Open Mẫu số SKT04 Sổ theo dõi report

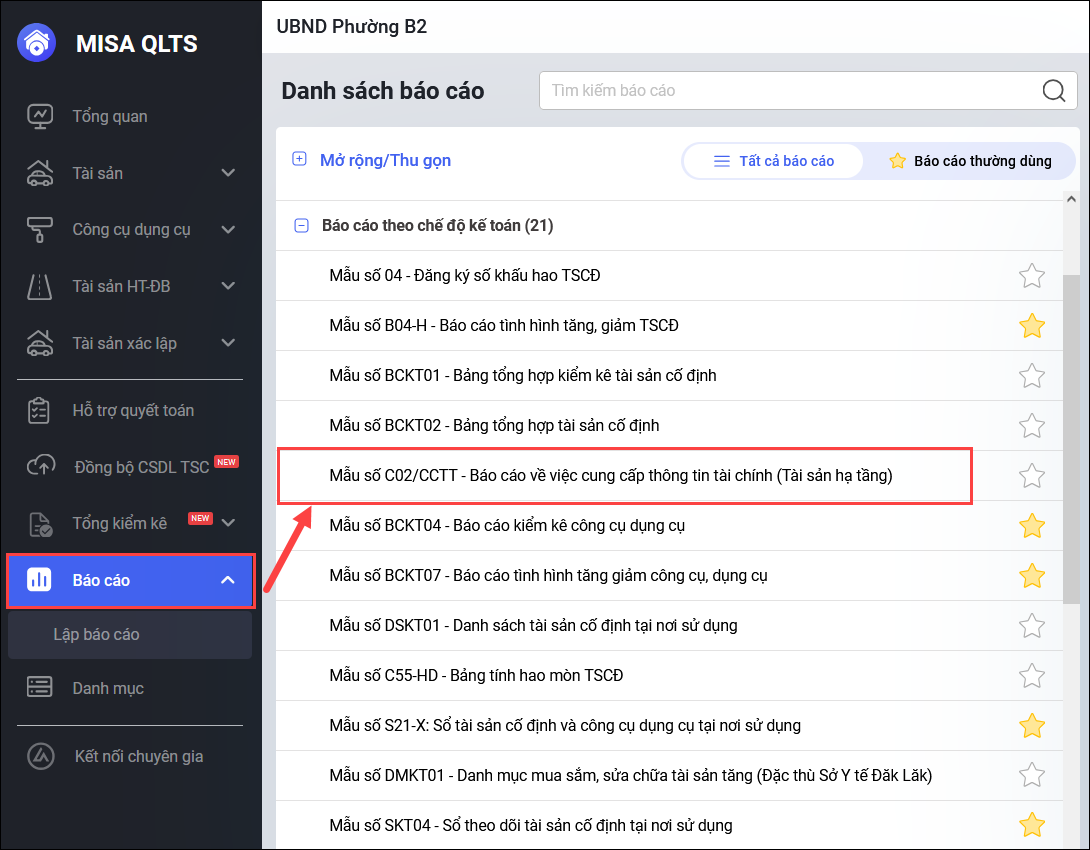pos(531,826)
